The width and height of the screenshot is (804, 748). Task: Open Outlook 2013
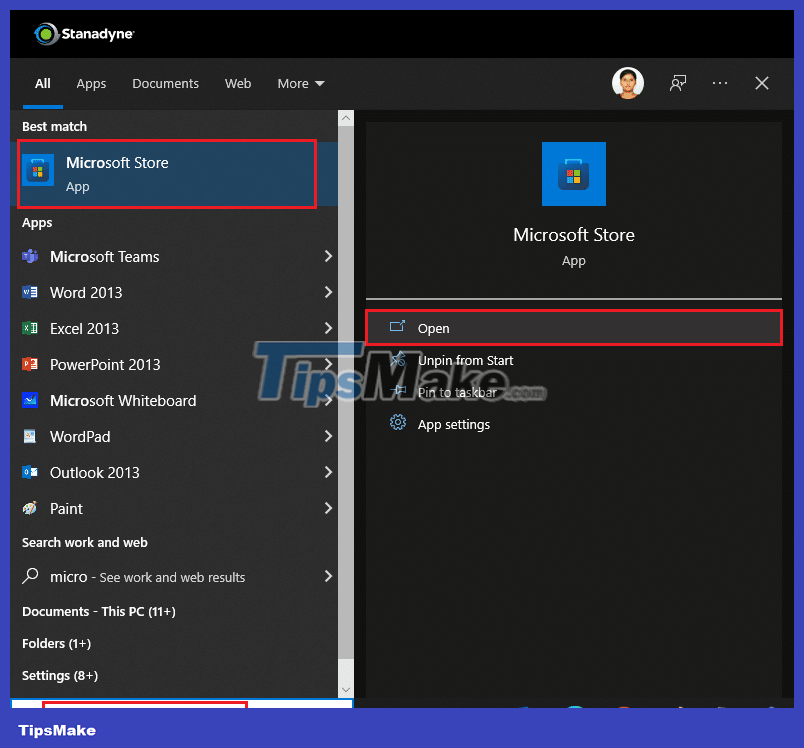coord(79,437)
